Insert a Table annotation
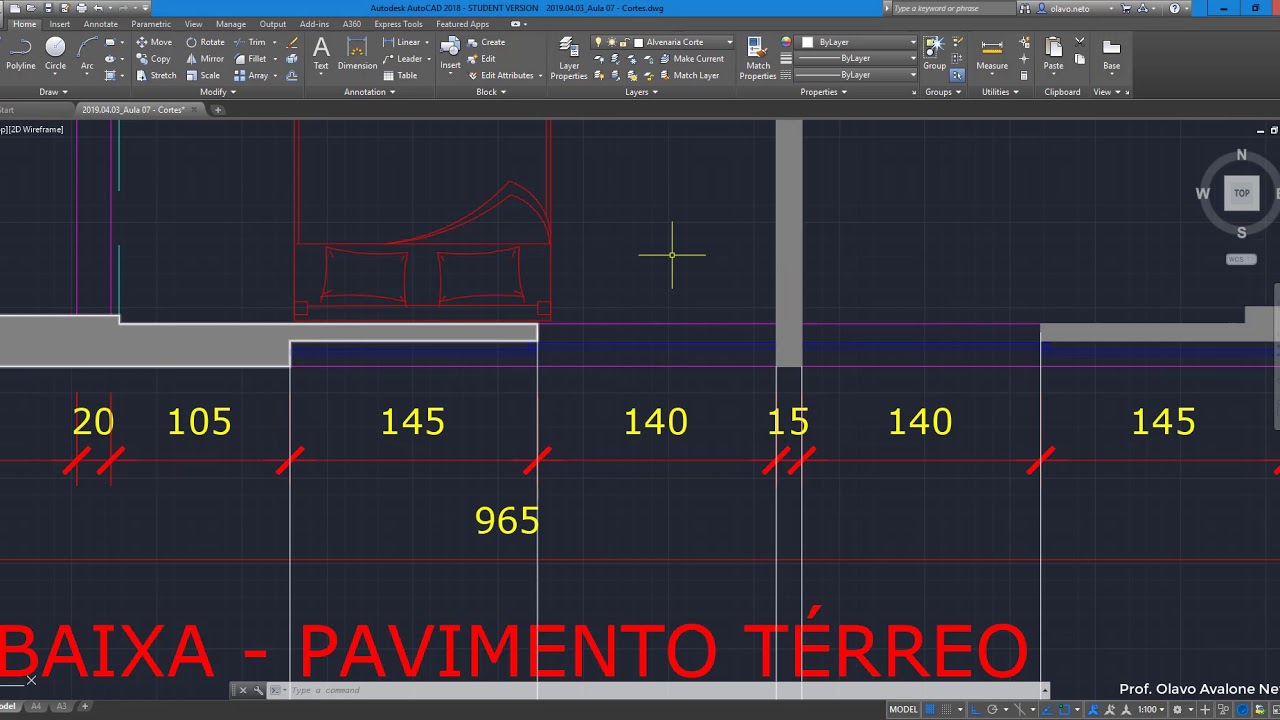Image resolution: width=1280 pixels, height=720 pixels. [400, 75]
